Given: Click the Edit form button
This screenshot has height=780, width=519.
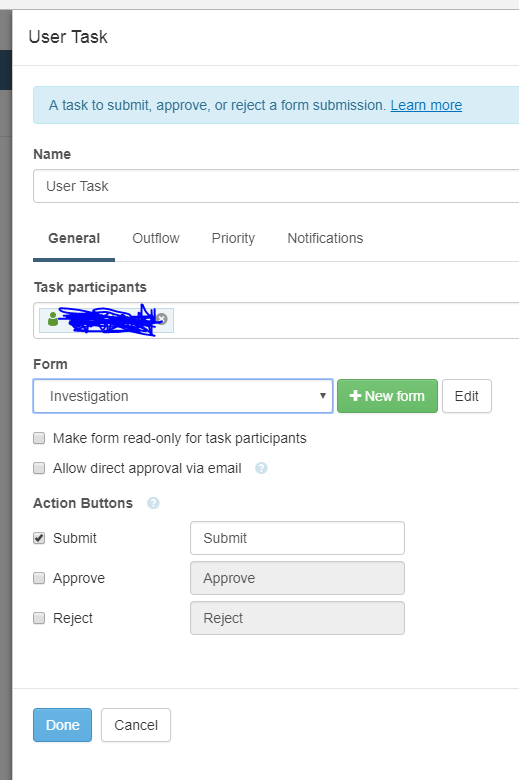Looking at the screenshot, I should pyautogui.click(x=467, y=396).
